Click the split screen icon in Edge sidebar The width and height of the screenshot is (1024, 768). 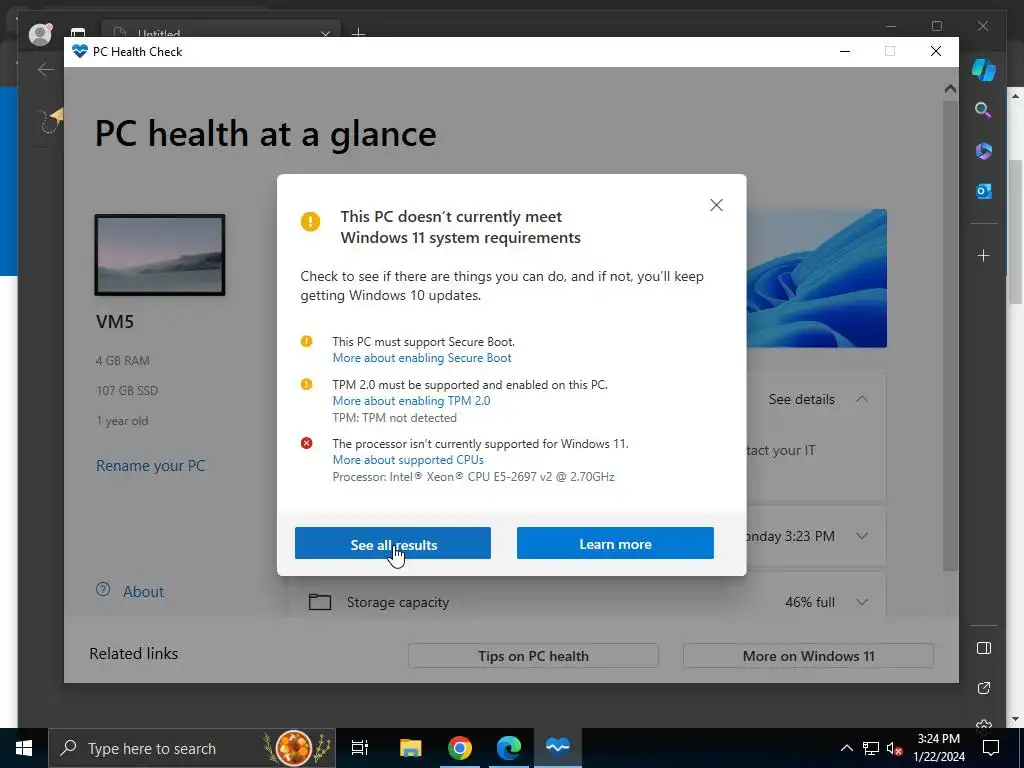point(984,648)
